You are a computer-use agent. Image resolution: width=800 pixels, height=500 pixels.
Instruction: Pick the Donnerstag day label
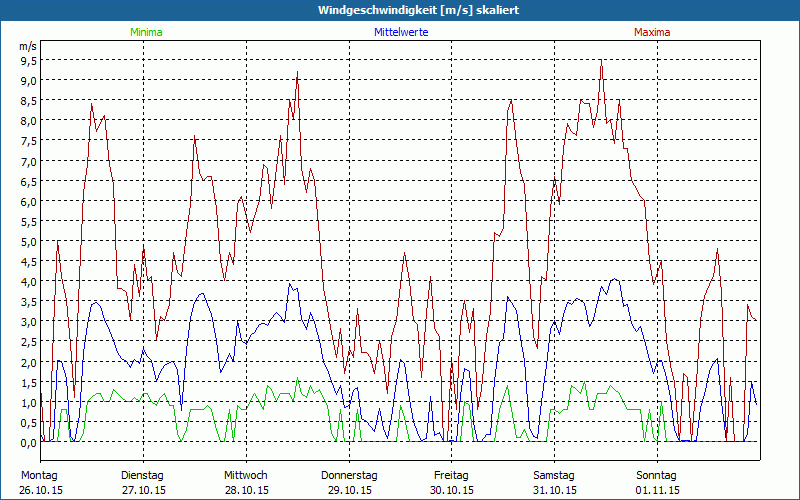349,475
